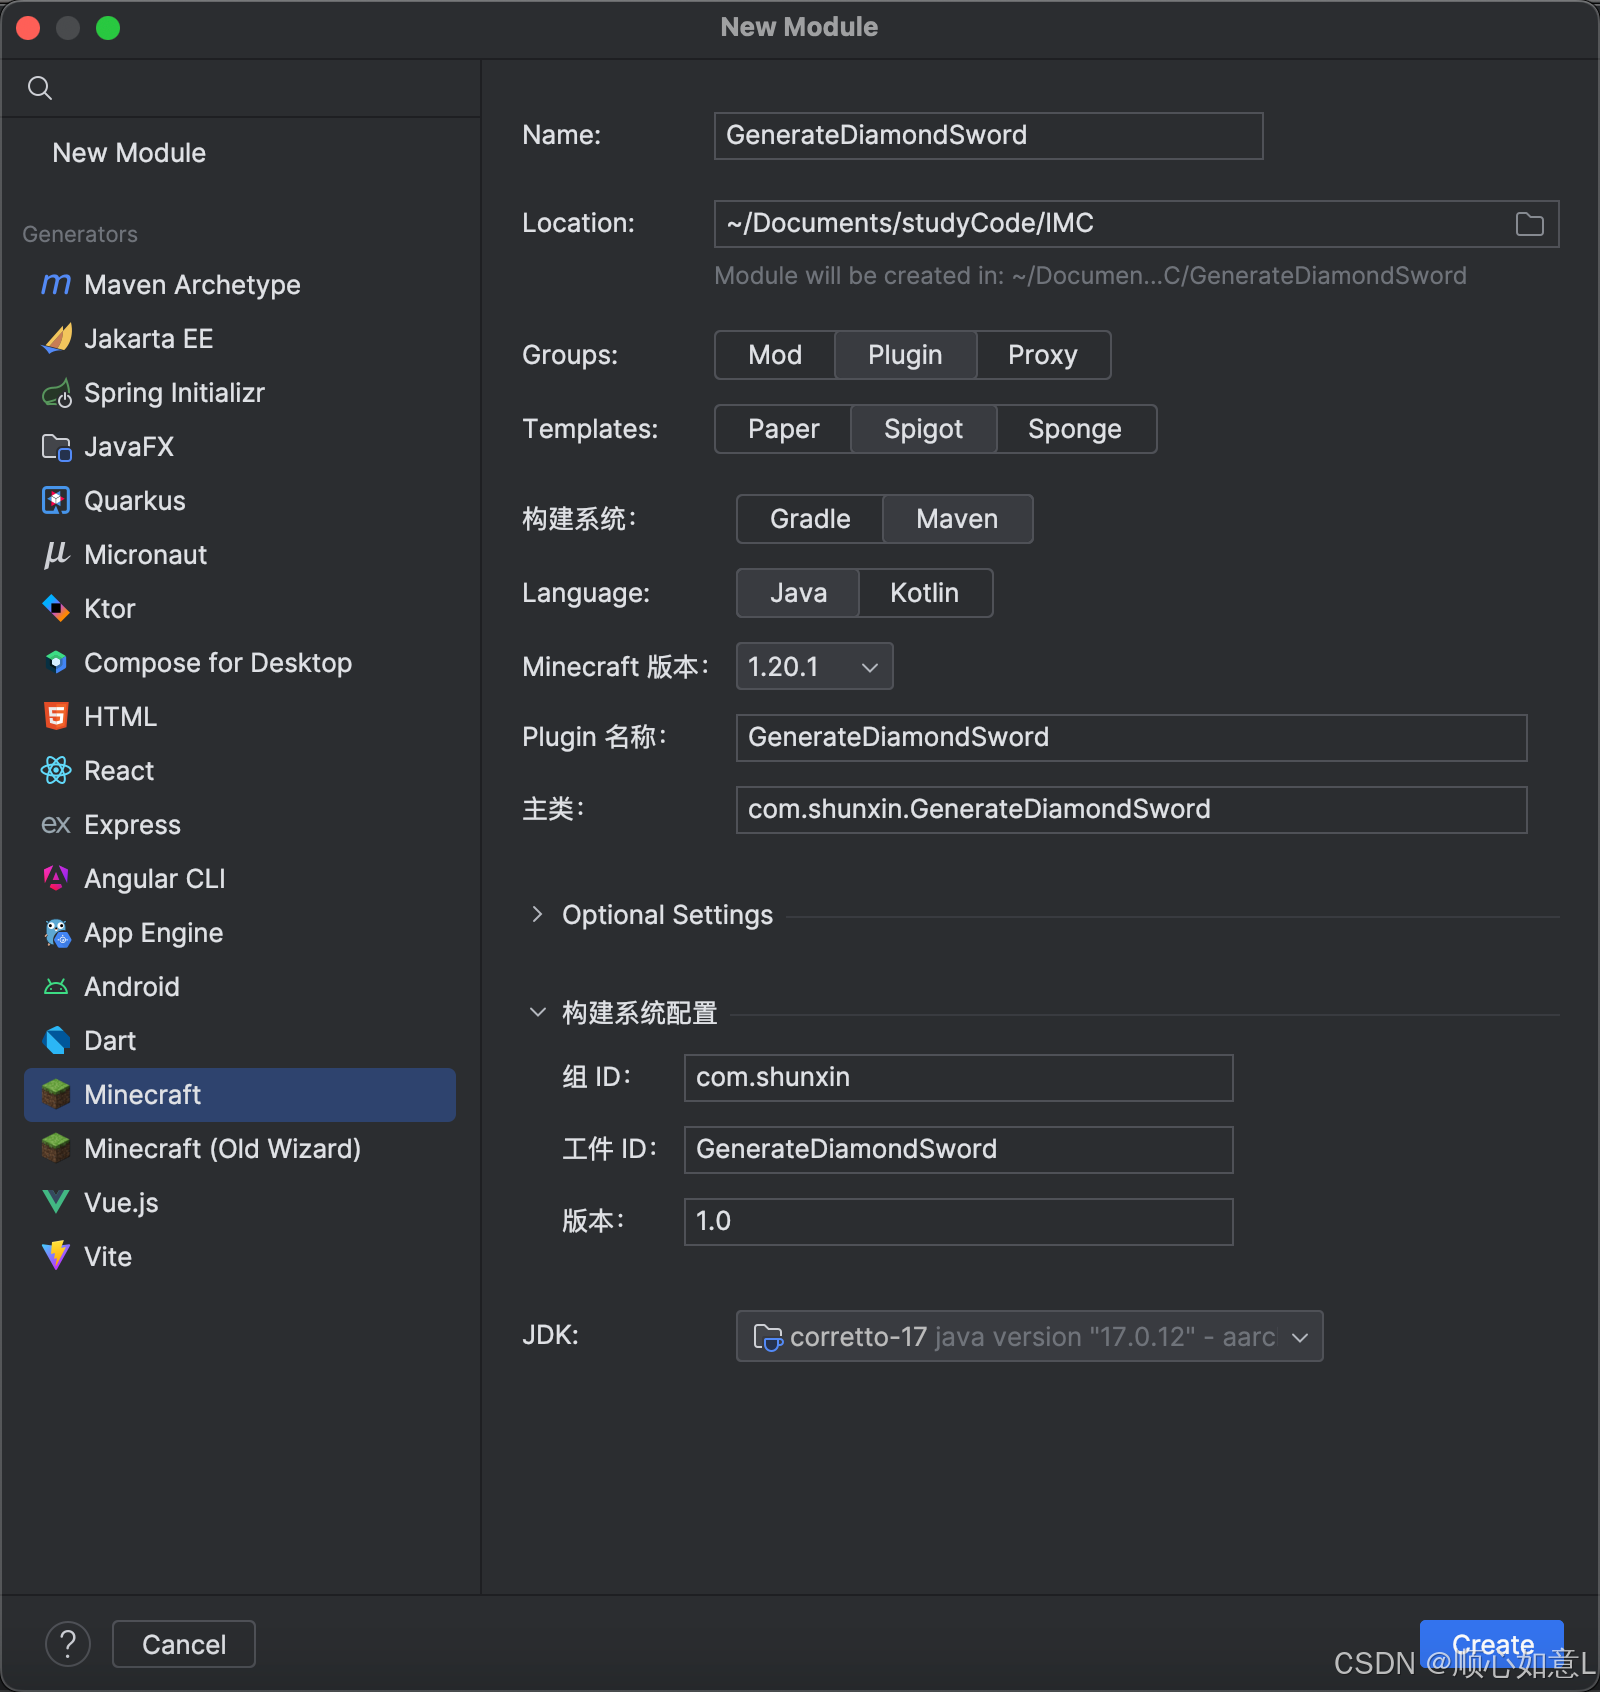Click the sidebar search field
This screenshot has width=1600, height=1692.
coord(240,88)
